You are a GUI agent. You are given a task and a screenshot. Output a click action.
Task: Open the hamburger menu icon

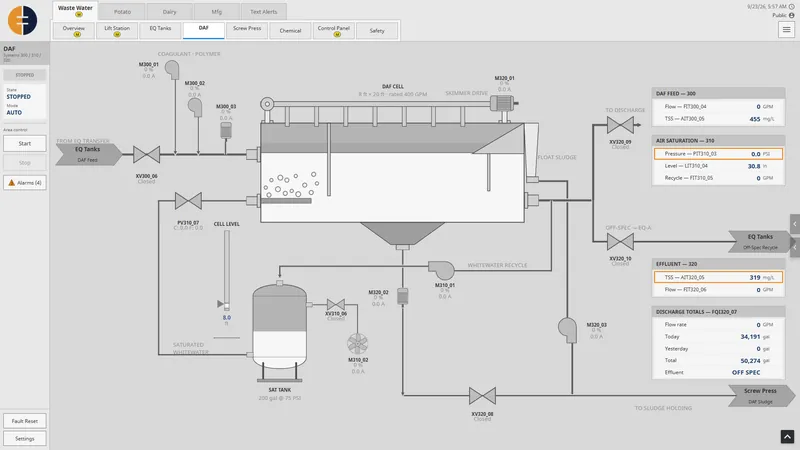(x=786, y=30)
